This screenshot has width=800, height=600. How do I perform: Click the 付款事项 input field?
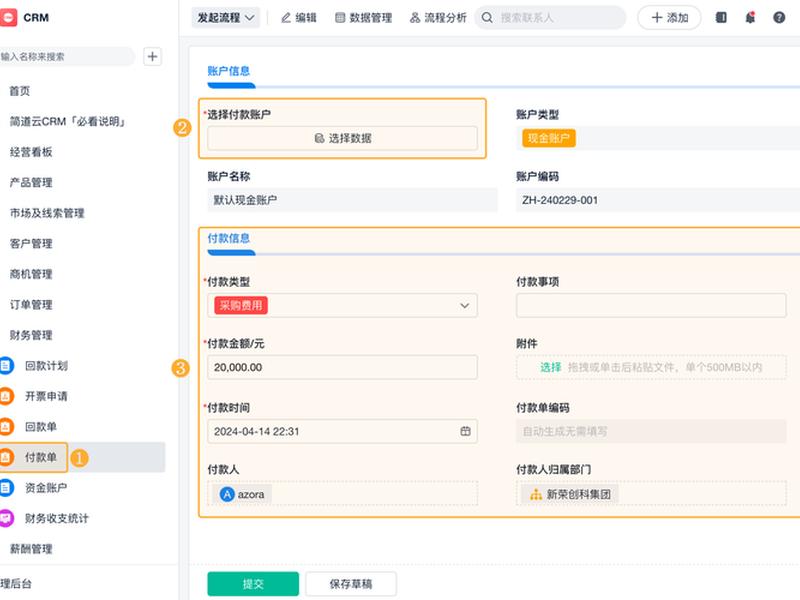point(651,306)
